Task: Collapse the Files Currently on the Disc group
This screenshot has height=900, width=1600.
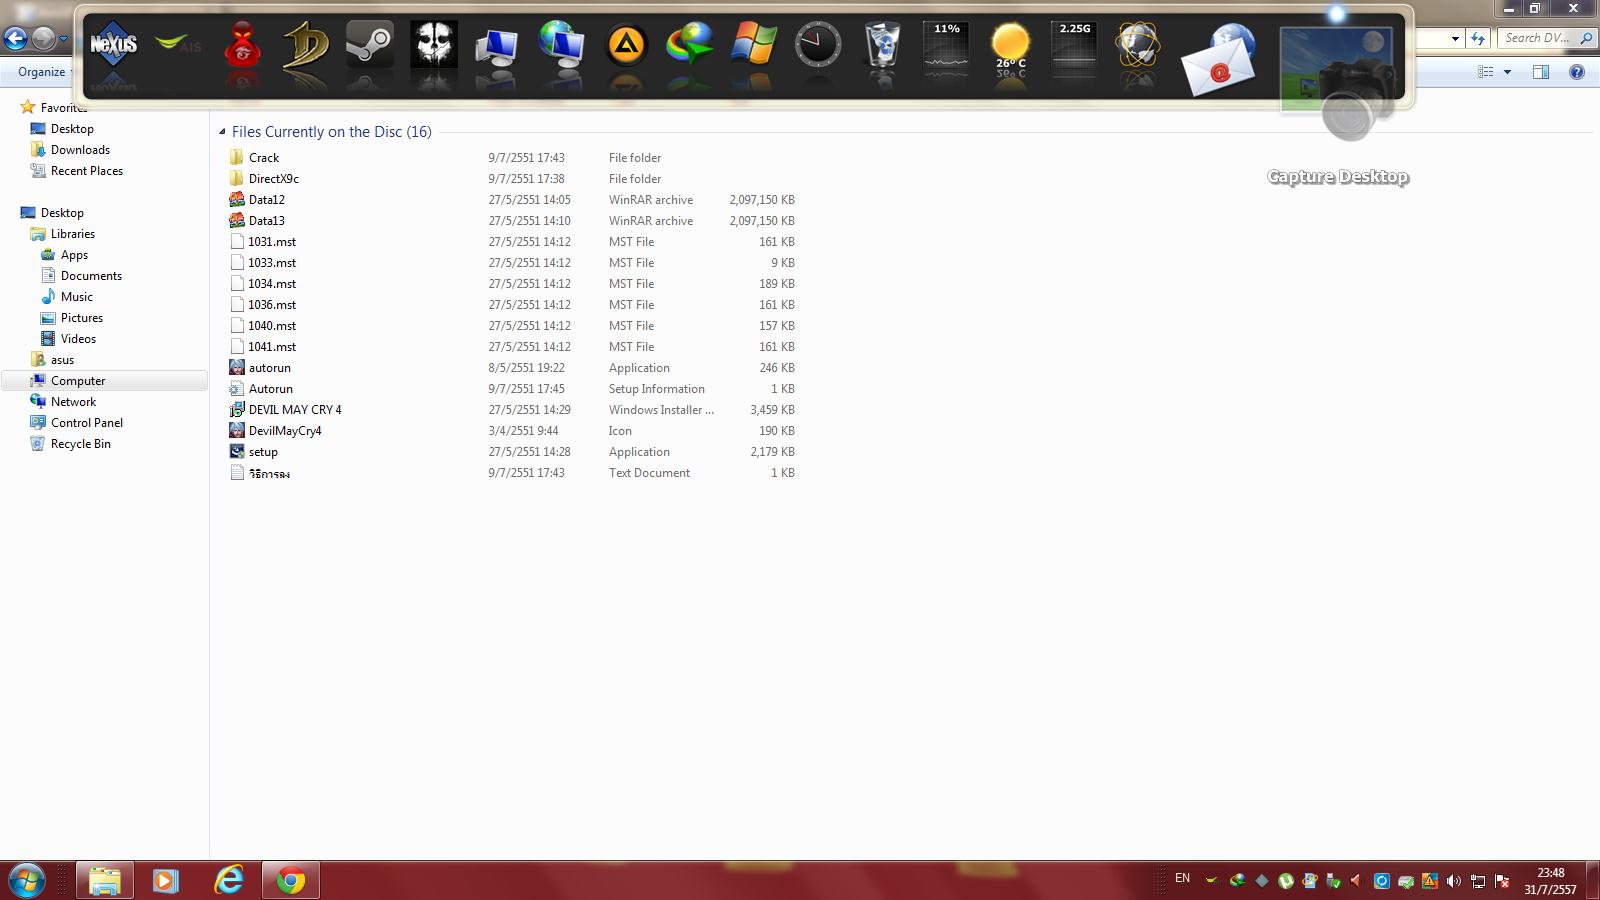Action: pyautogui.click(x=222, y=132)
